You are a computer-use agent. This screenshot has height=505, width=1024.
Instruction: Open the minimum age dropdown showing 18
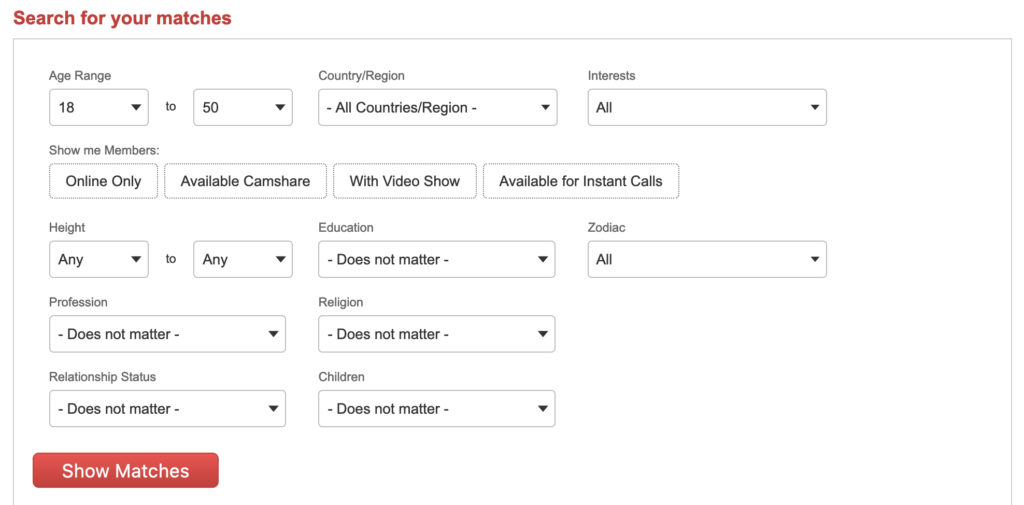coord(99,107)
